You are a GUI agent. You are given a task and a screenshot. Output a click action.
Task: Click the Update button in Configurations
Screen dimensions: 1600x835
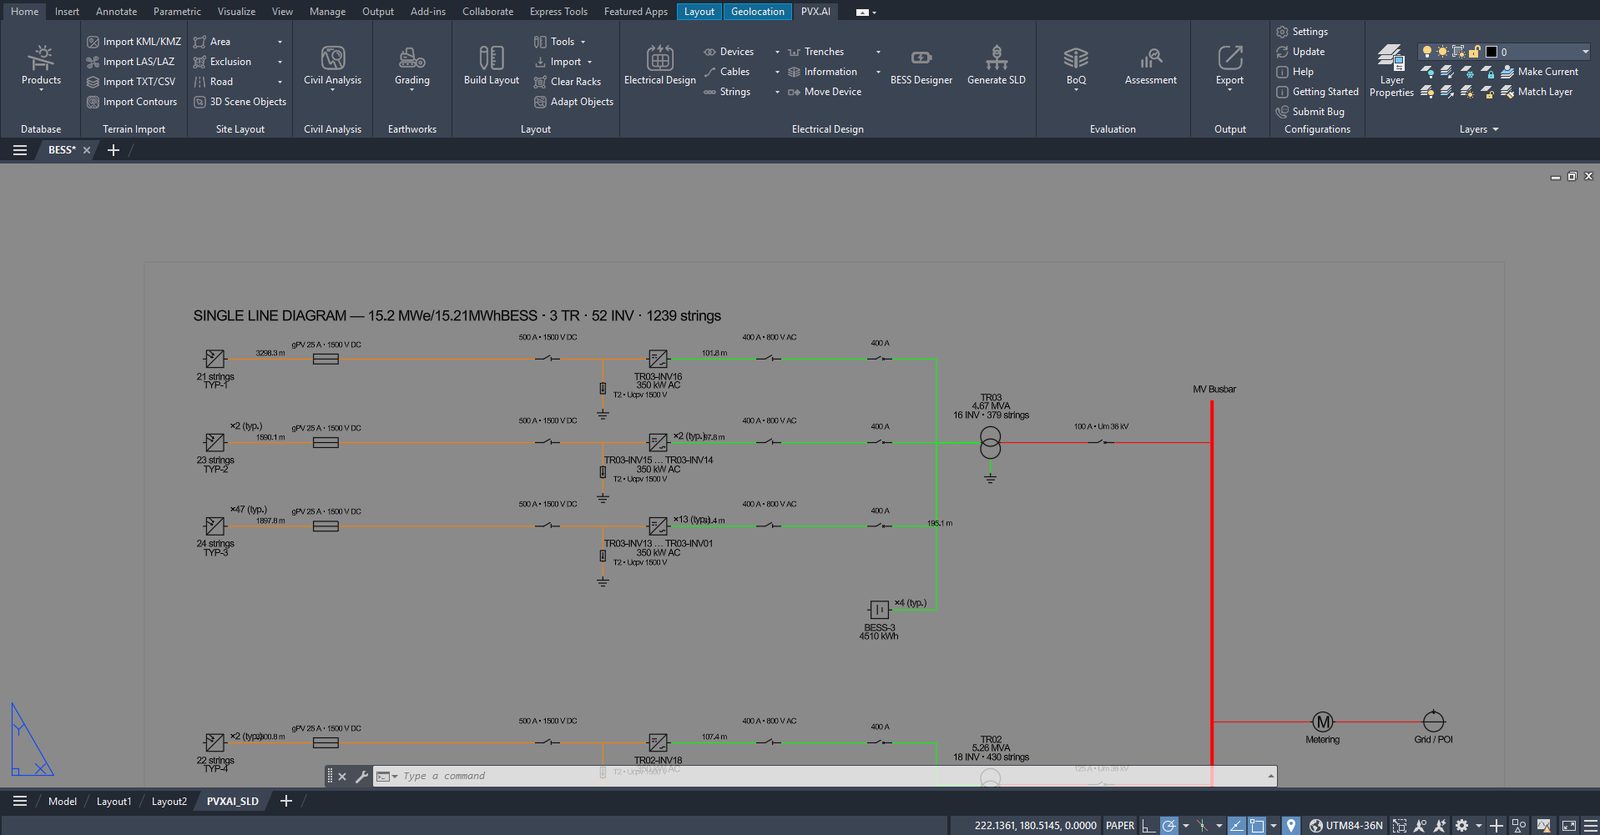tap(1300, 52)
